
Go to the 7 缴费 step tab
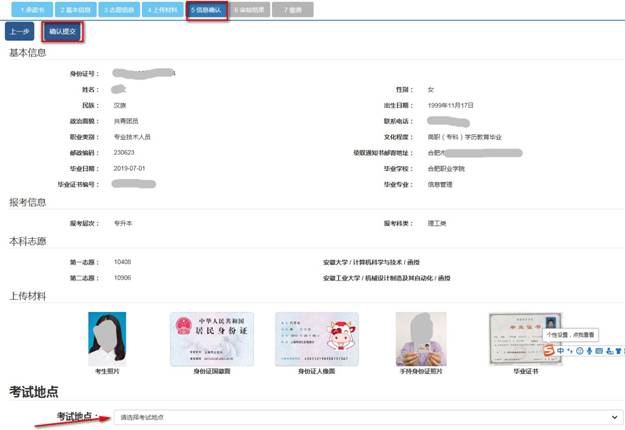[294, 8]
